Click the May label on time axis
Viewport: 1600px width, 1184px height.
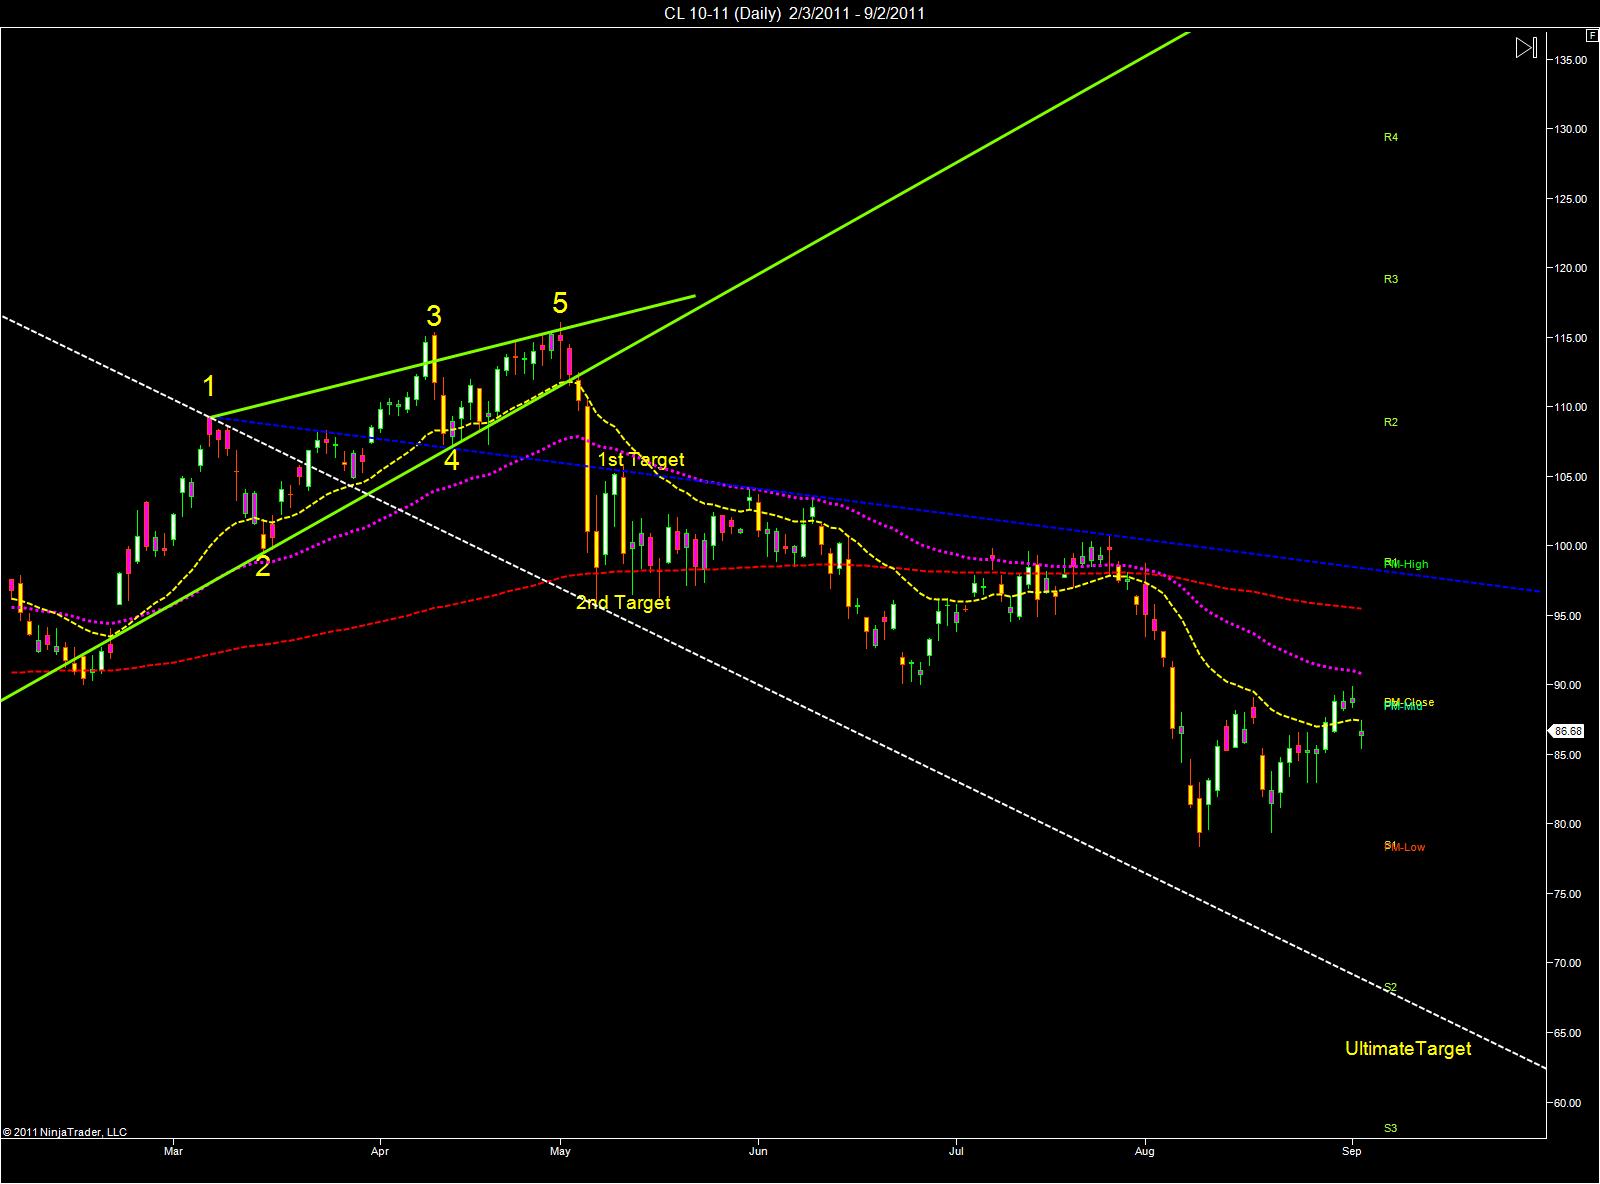tap(560, 1151)
